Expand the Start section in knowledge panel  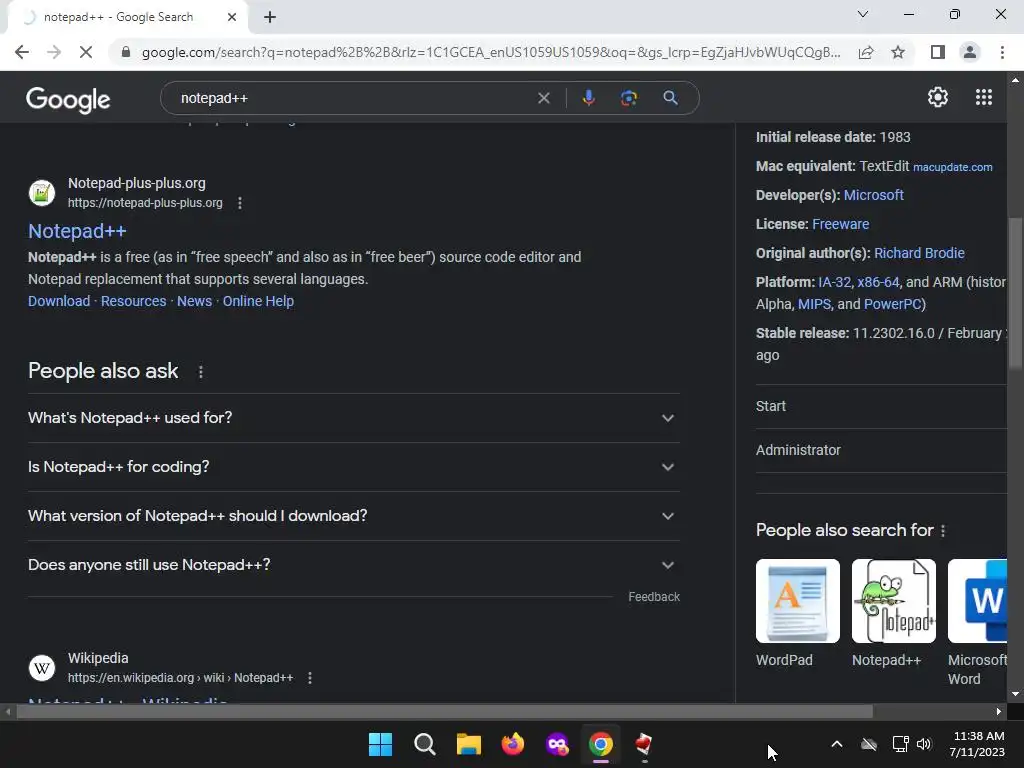coord(881,406)
